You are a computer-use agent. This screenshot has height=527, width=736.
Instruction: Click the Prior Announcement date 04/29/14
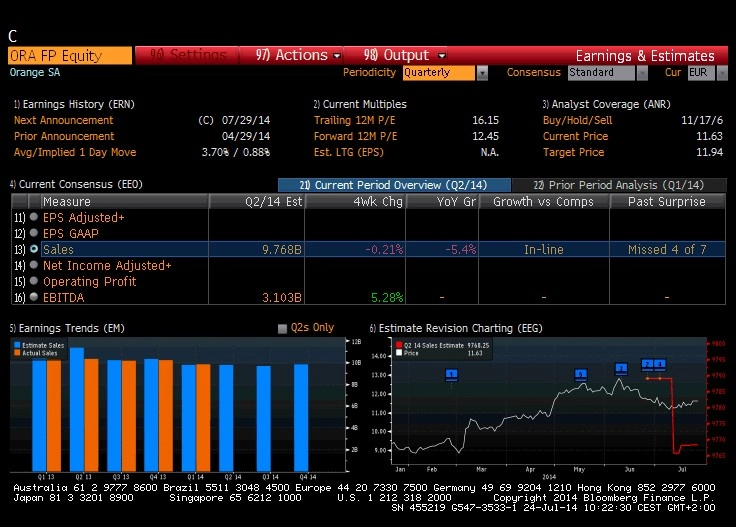pos(246,136)
